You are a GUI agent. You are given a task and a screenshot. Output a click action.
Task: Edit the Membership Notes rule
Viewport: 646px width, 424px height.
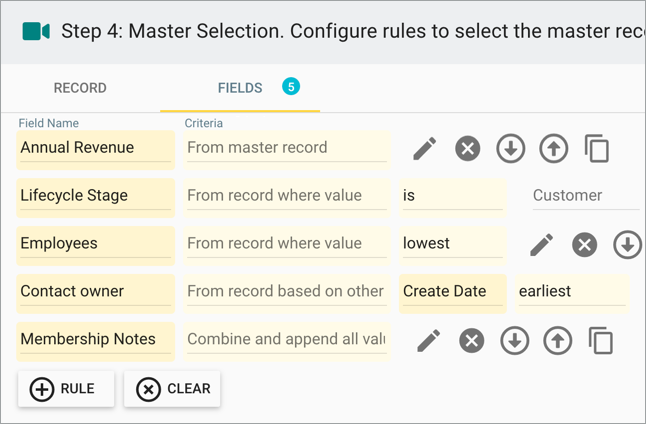(x=429, y=341)
